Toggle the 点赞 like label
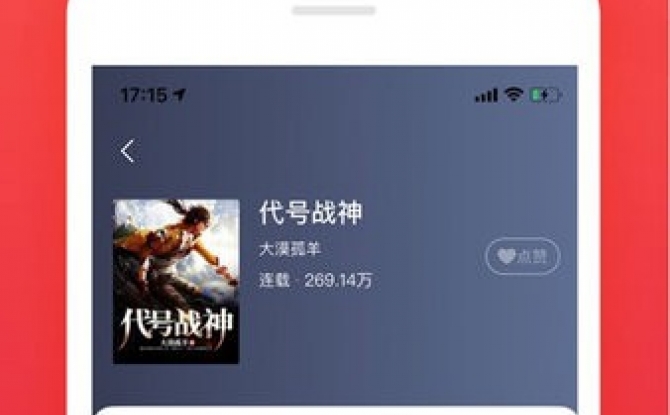The image size is (670, 415). click(532, 256)
